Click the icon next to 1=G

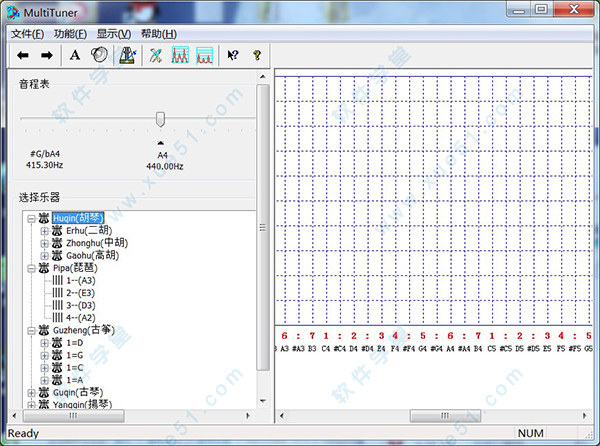pos(57,355)
